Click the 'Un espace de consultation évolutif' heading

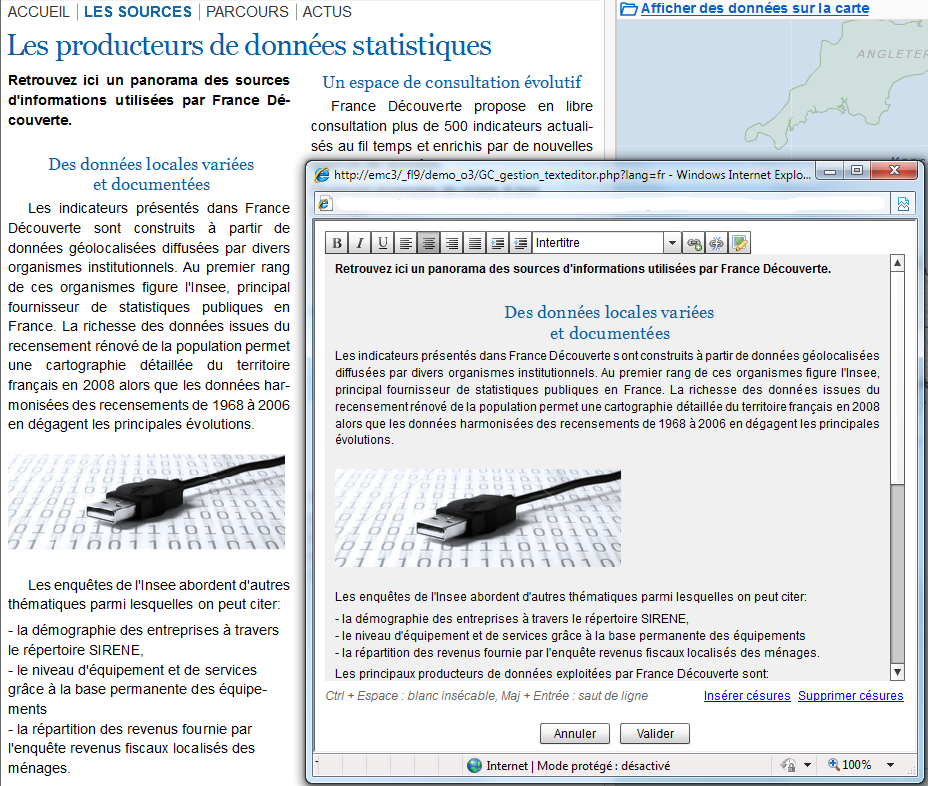point(452,82)
